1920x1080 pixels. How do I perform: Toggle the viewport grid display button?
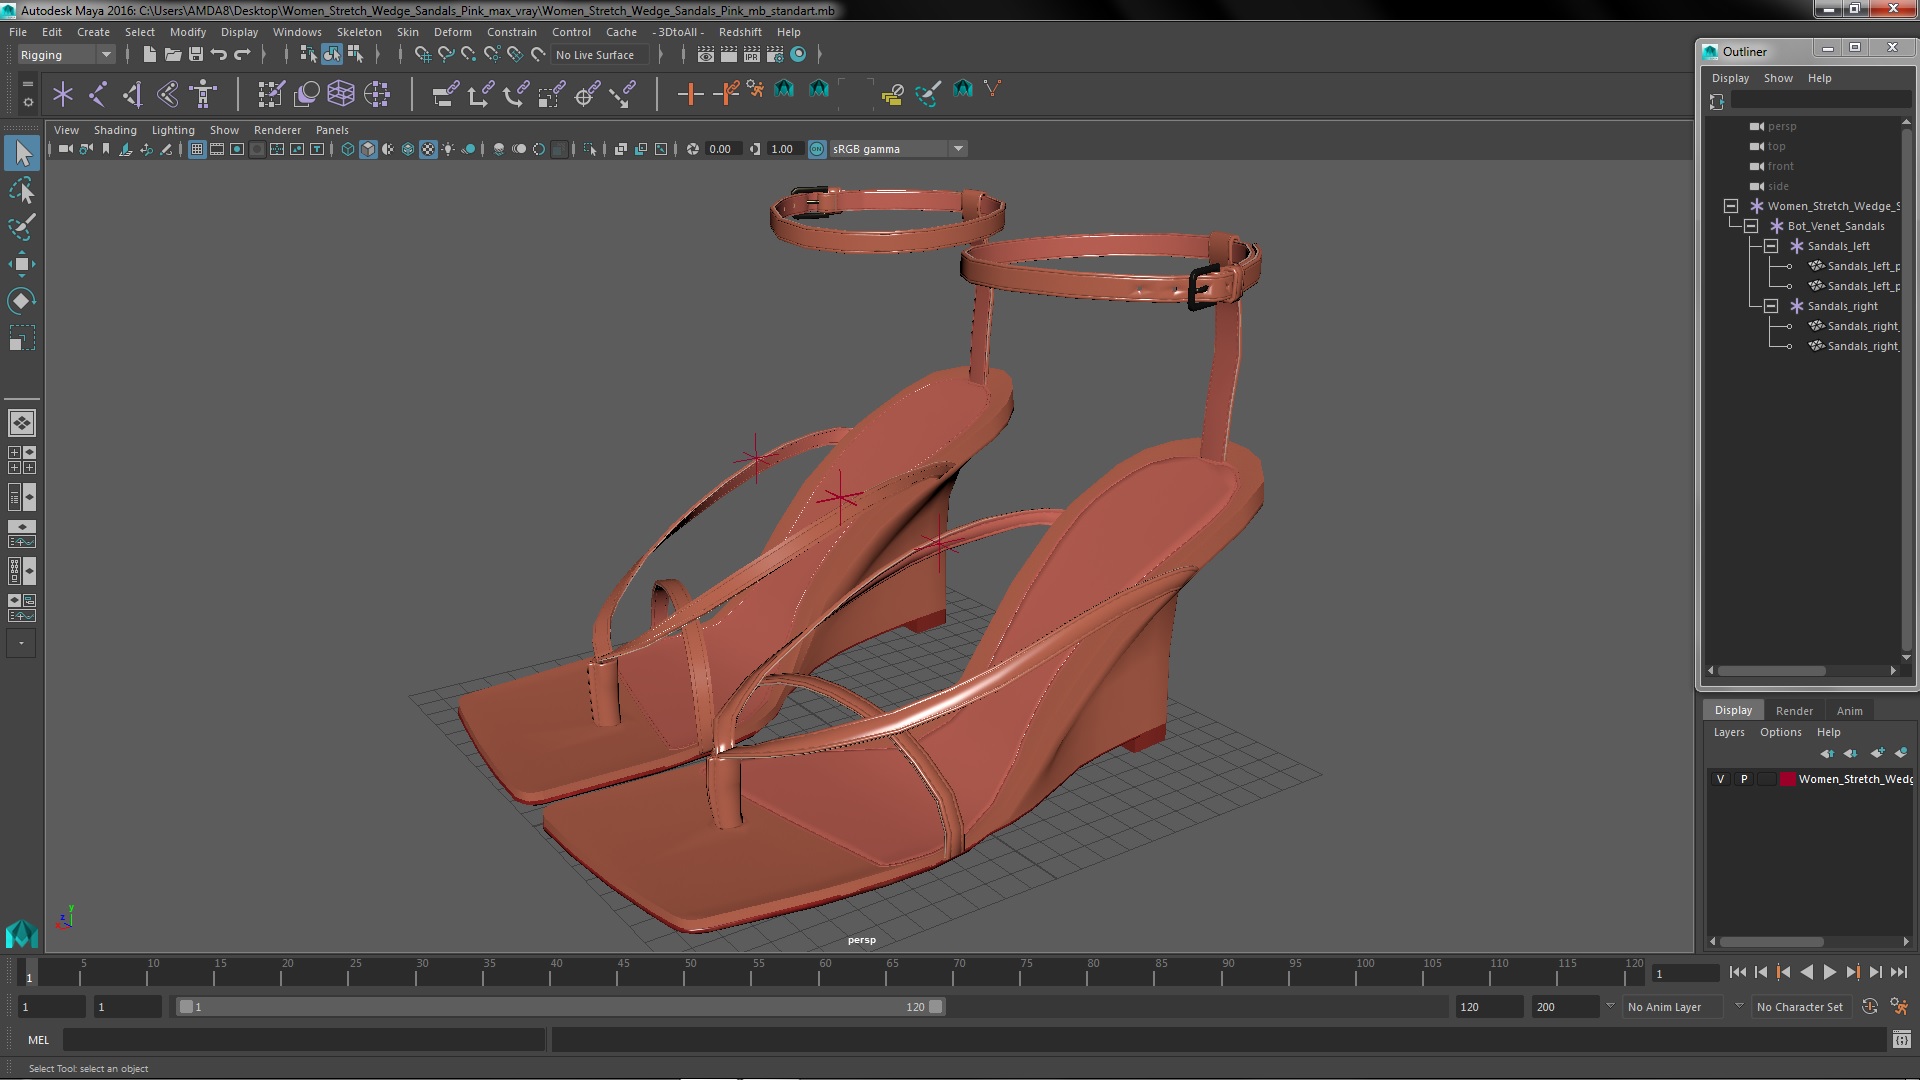pos(197,149)
